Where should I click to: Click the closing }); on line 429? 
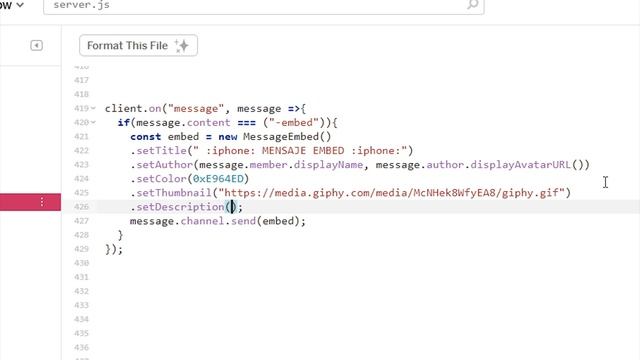pyautogui.click(x=114, y=249)
